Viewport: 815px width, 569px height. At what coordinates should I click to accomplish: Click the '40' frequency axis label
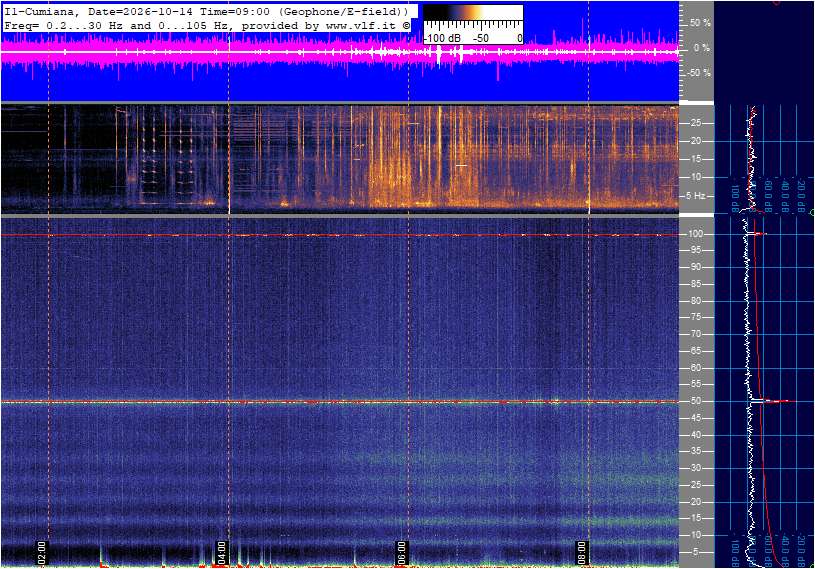pos(695,435)
